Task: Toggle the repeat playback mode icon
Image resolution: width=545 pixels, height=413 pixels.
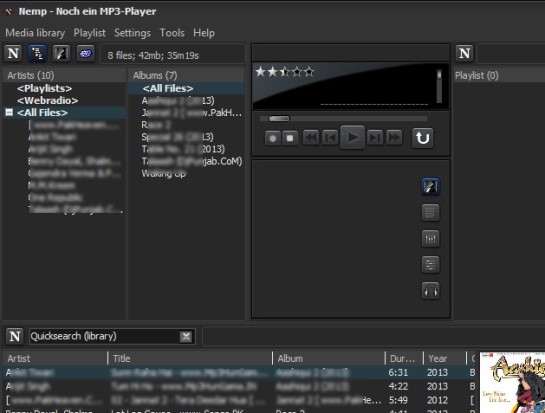Action: 423,138
